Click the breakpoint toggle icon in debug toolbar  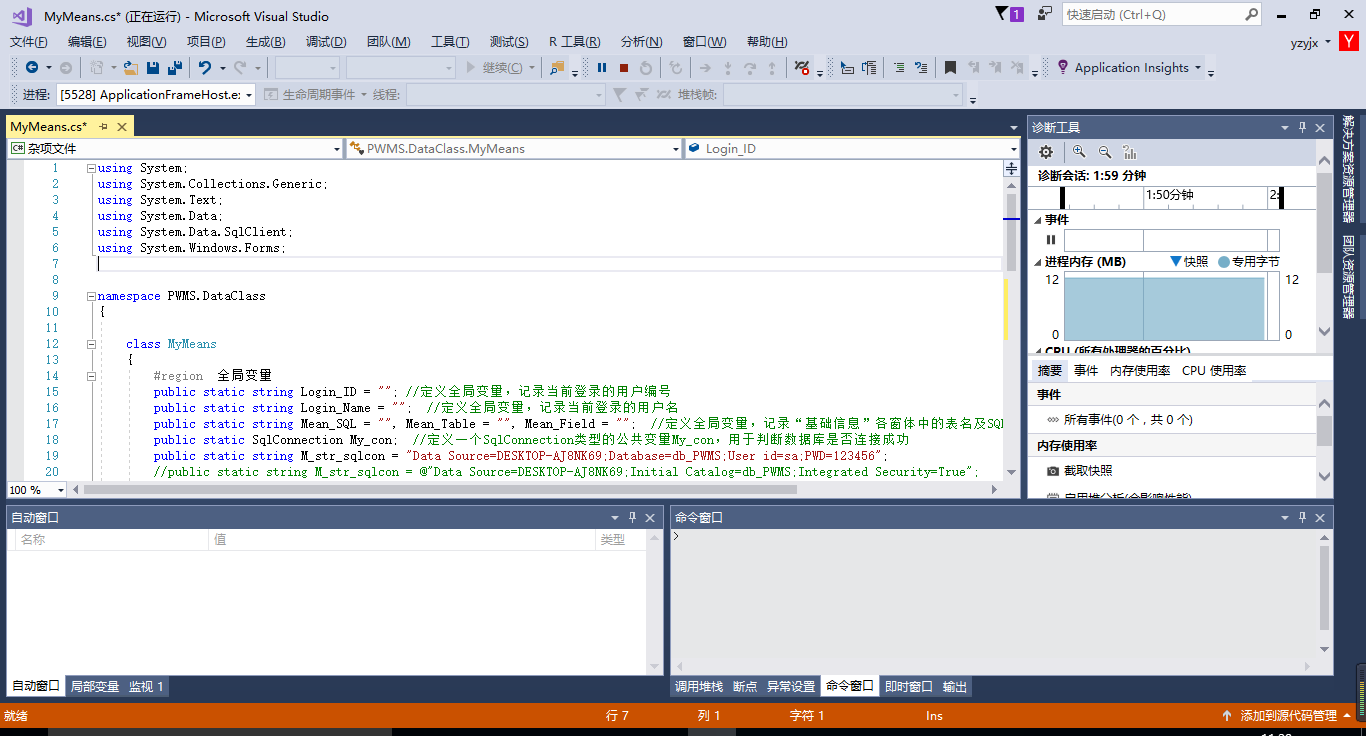[802, 68]
